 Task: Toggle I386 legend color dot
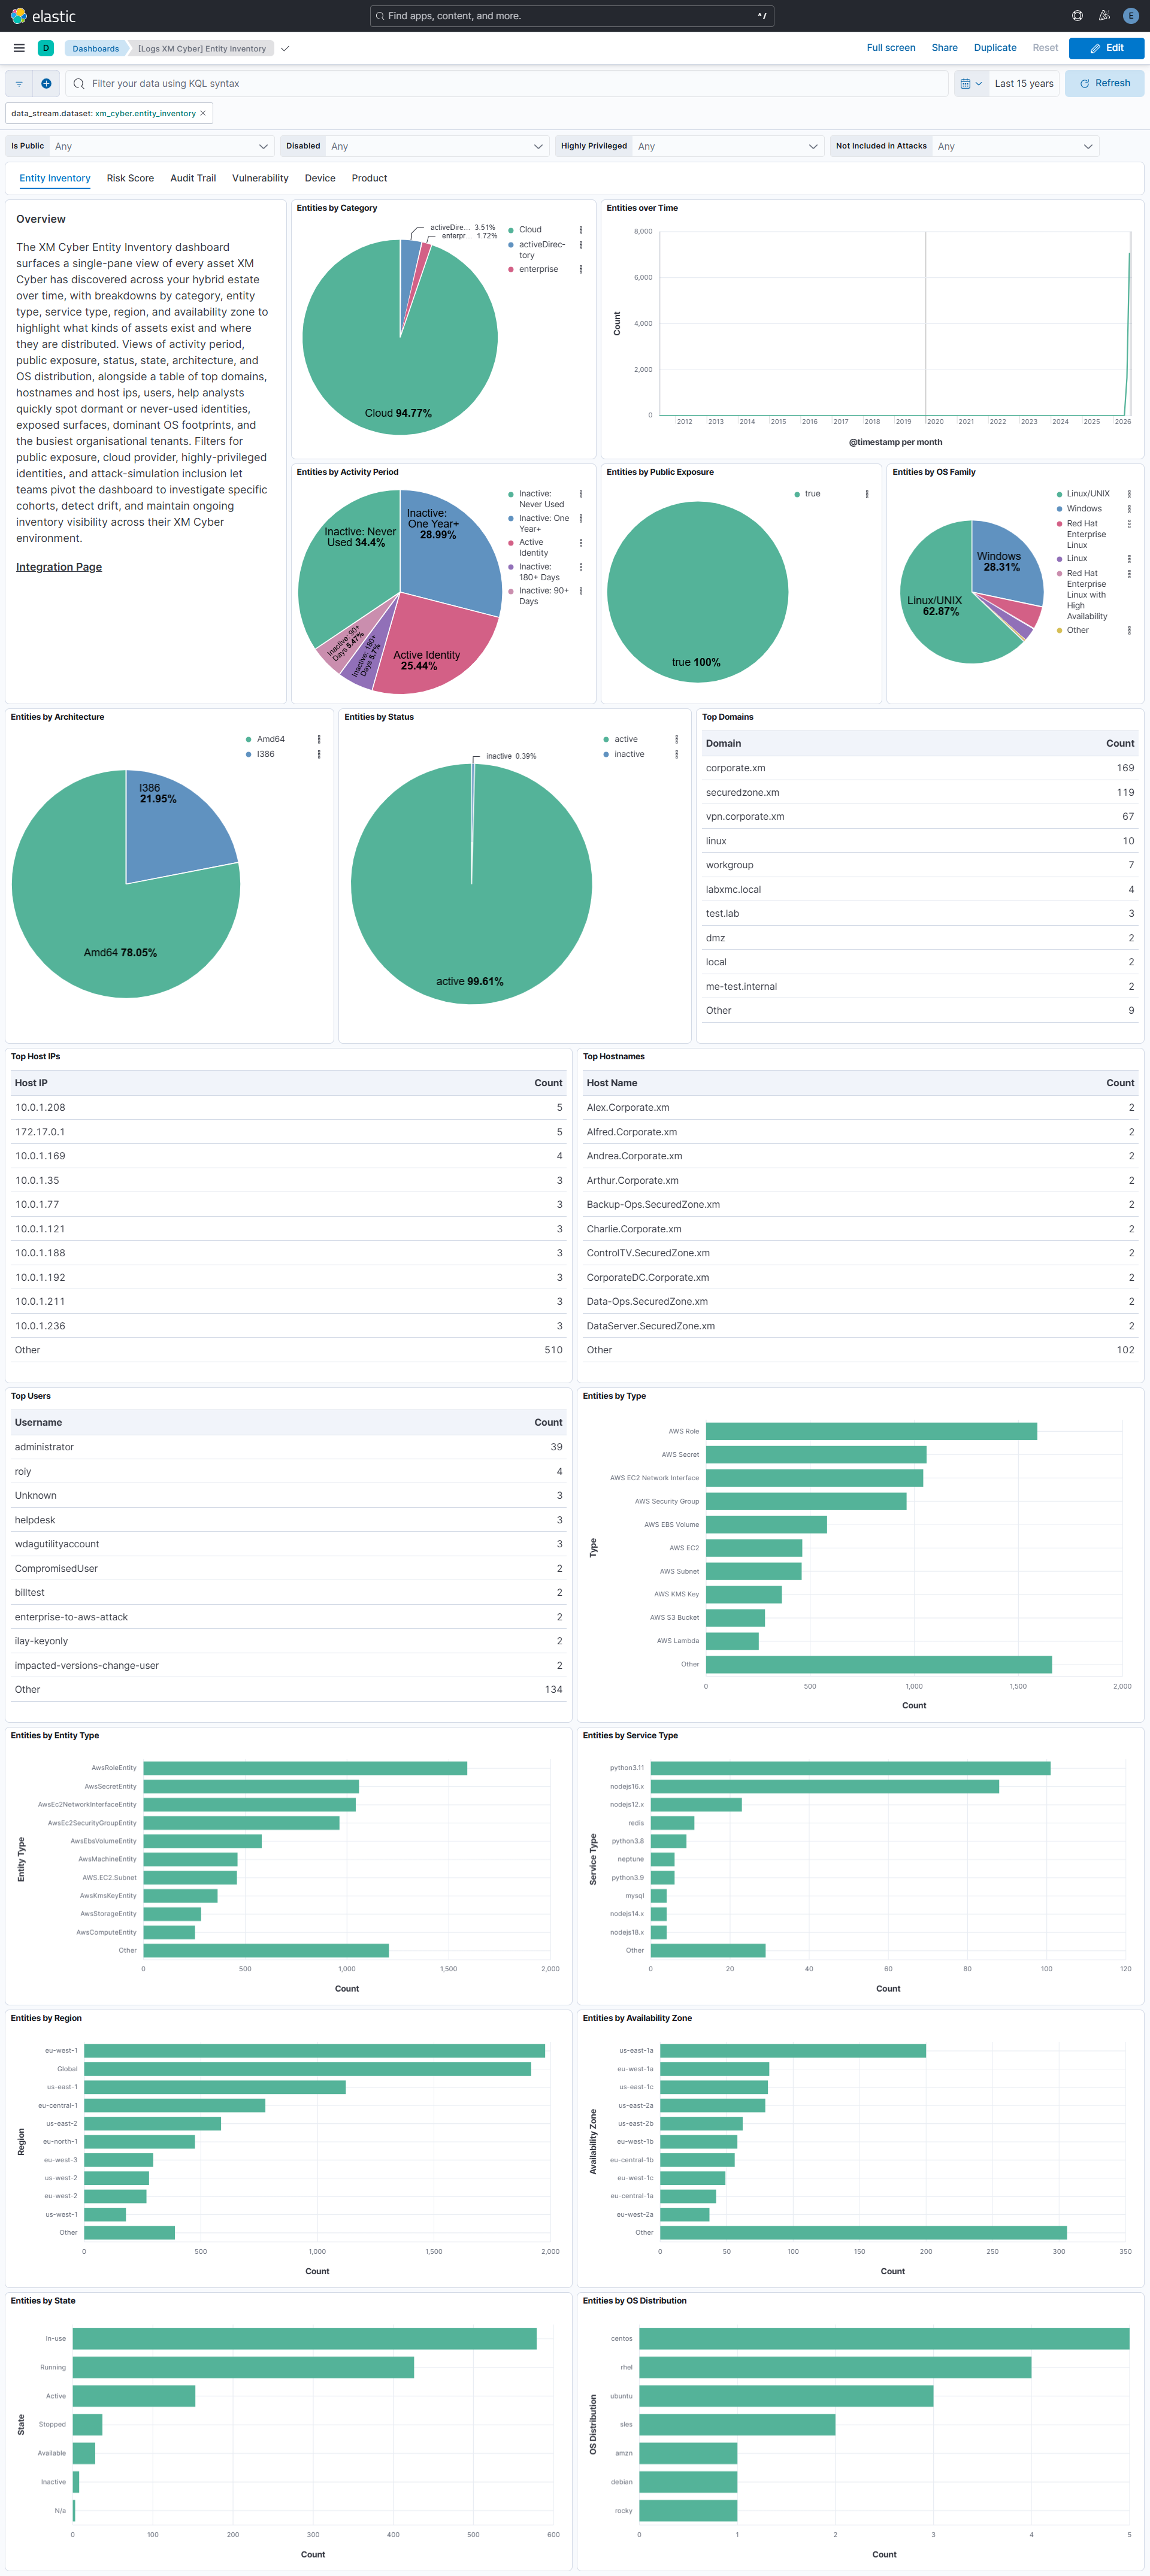pyautogui.click(x=248, y=755)
